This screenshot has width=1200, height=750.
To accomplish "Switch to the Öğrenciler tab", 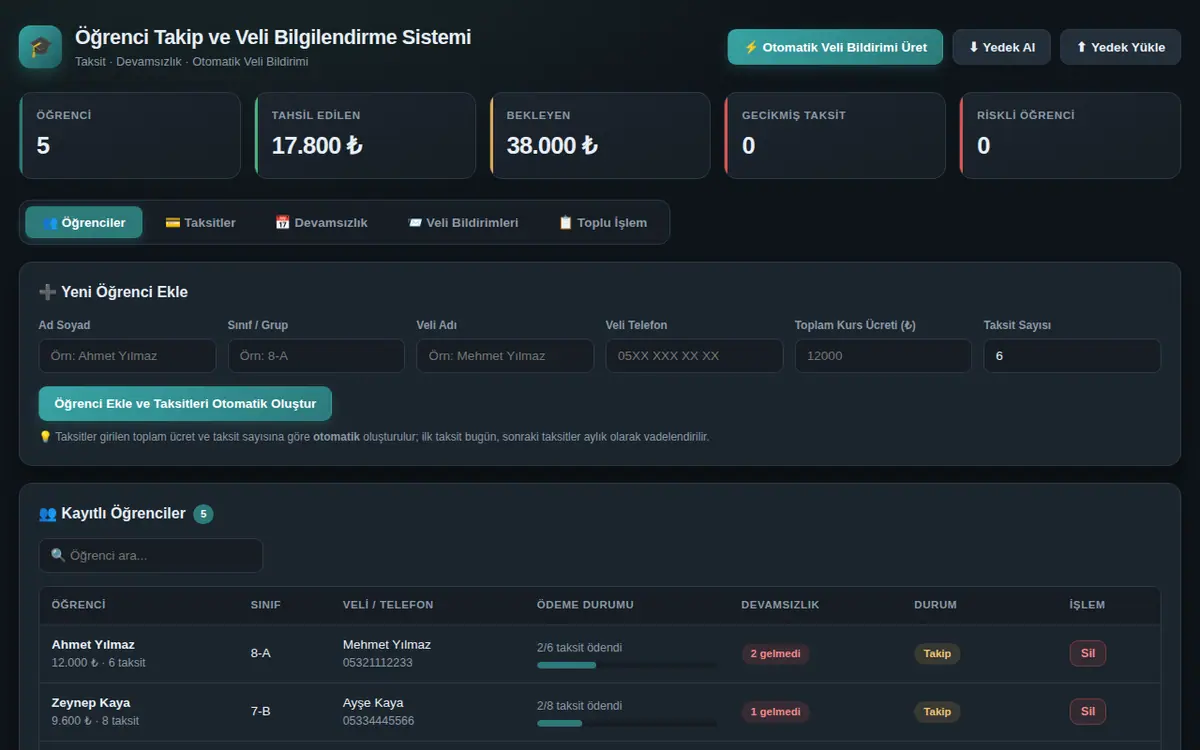I will (84, 222).
